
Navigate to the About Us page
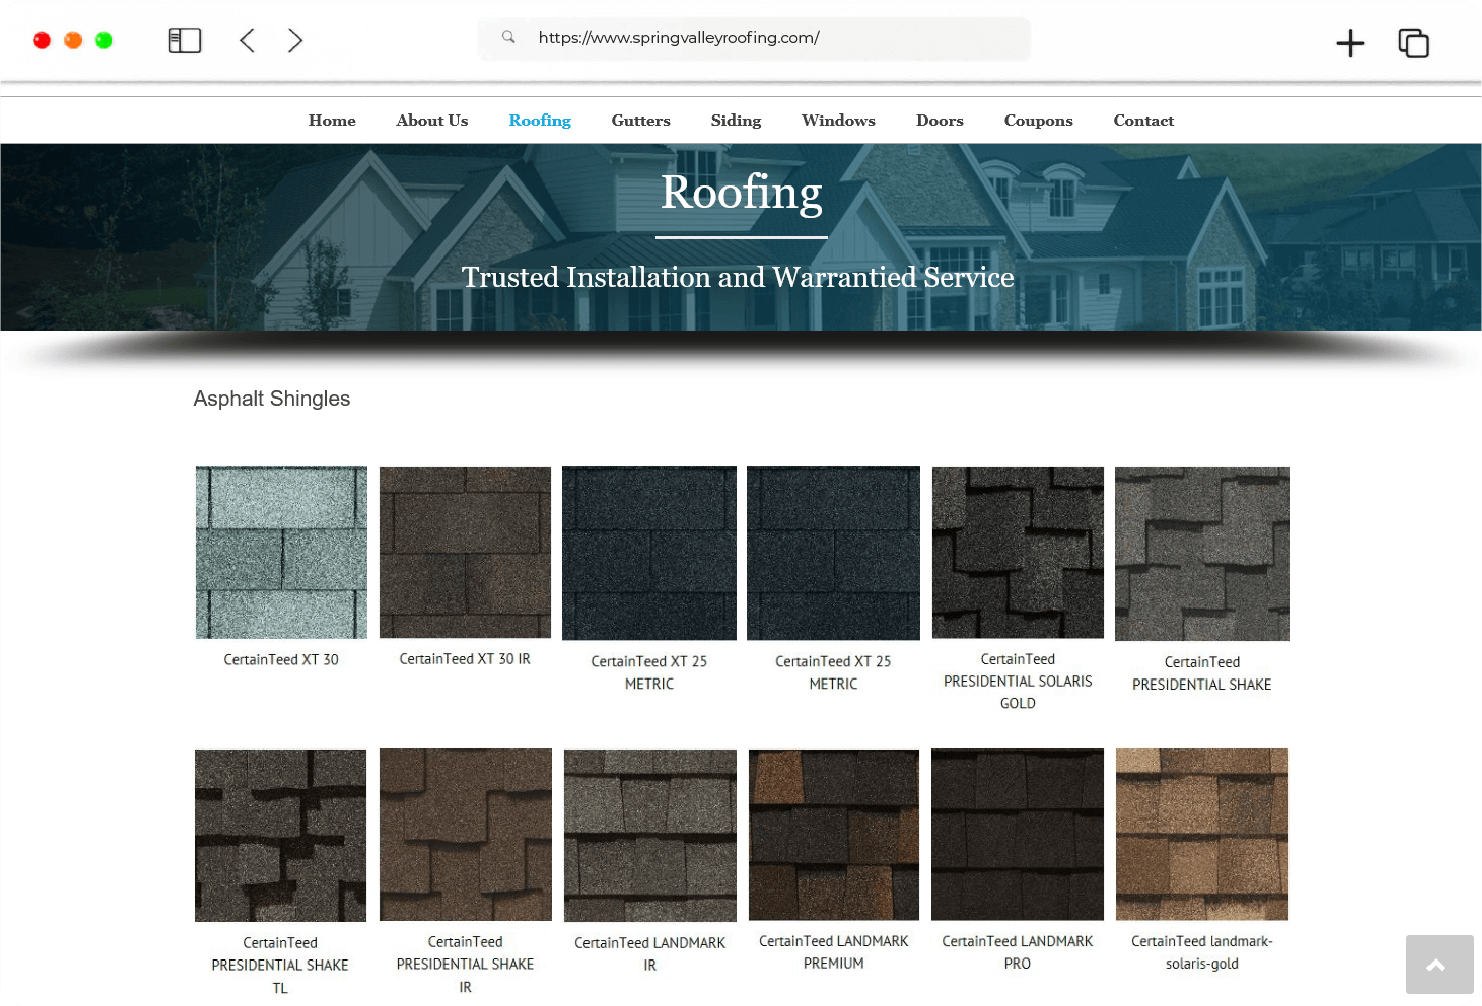click(432, 121)
